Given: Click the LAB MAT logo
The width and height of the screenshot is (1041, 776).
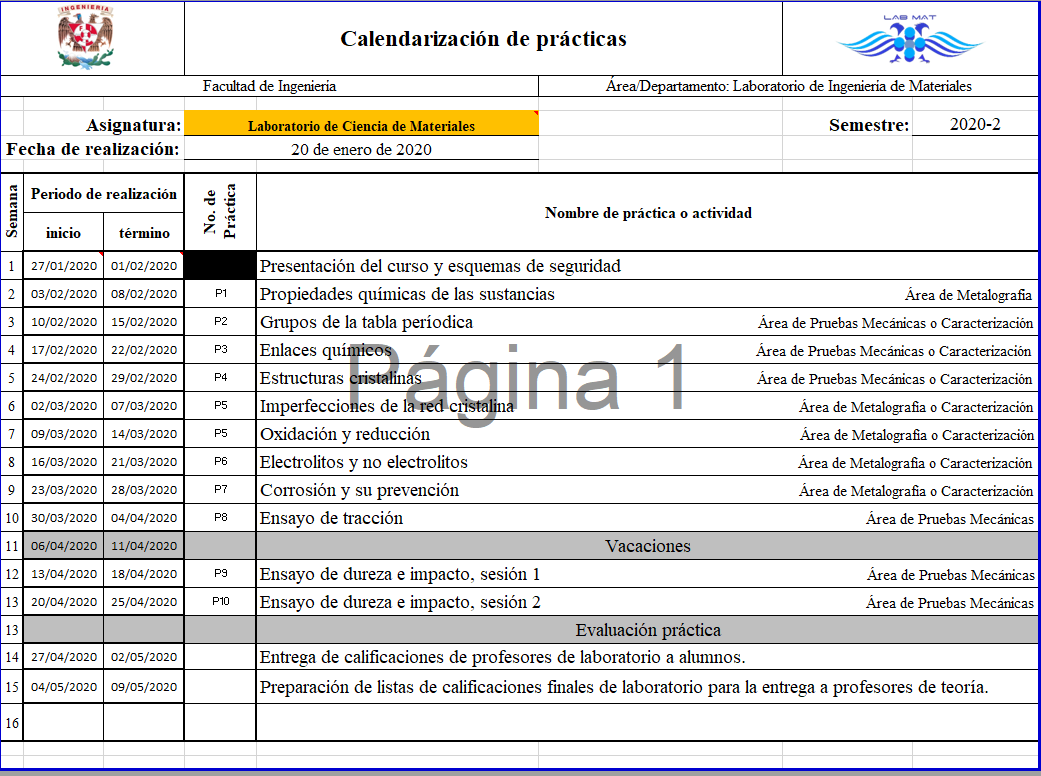Looking at the screenshot, I should 910,39.
